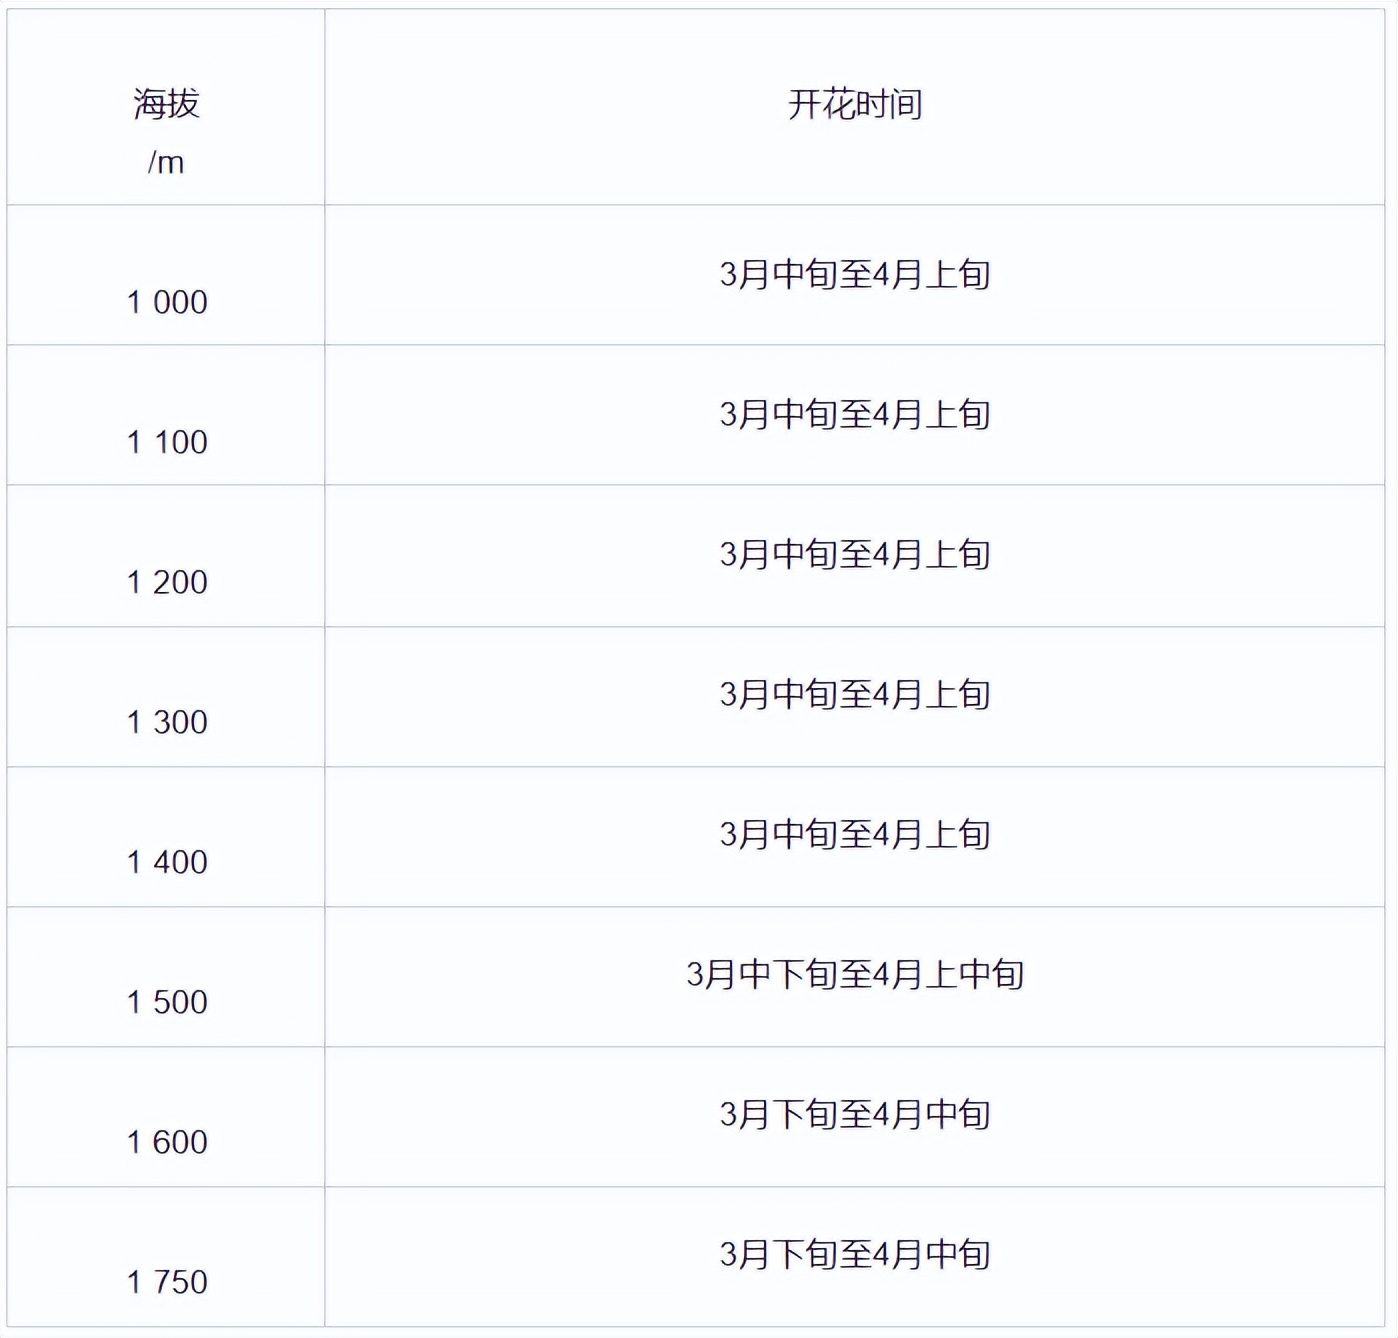This screenshot has height=1338, width=1398.
Task: Click the 海拔 label text
Action: (x=167, y=103)
